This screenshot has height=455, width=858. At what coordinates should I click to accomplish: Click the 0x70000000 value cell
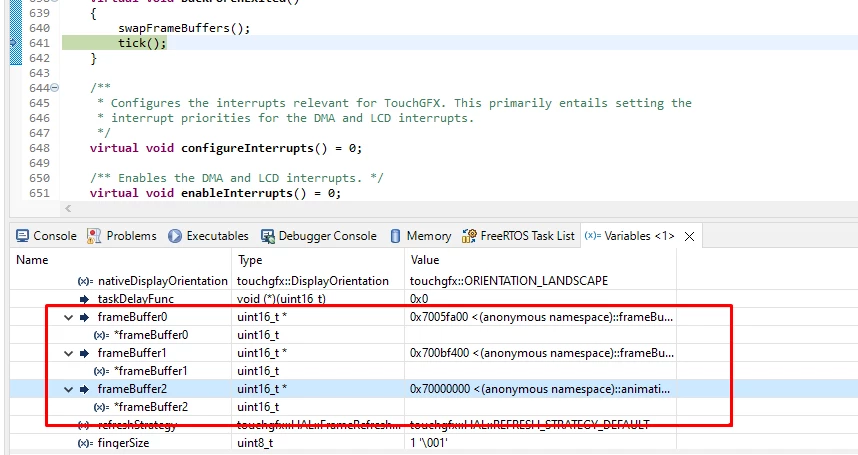(x=541, y=389)
